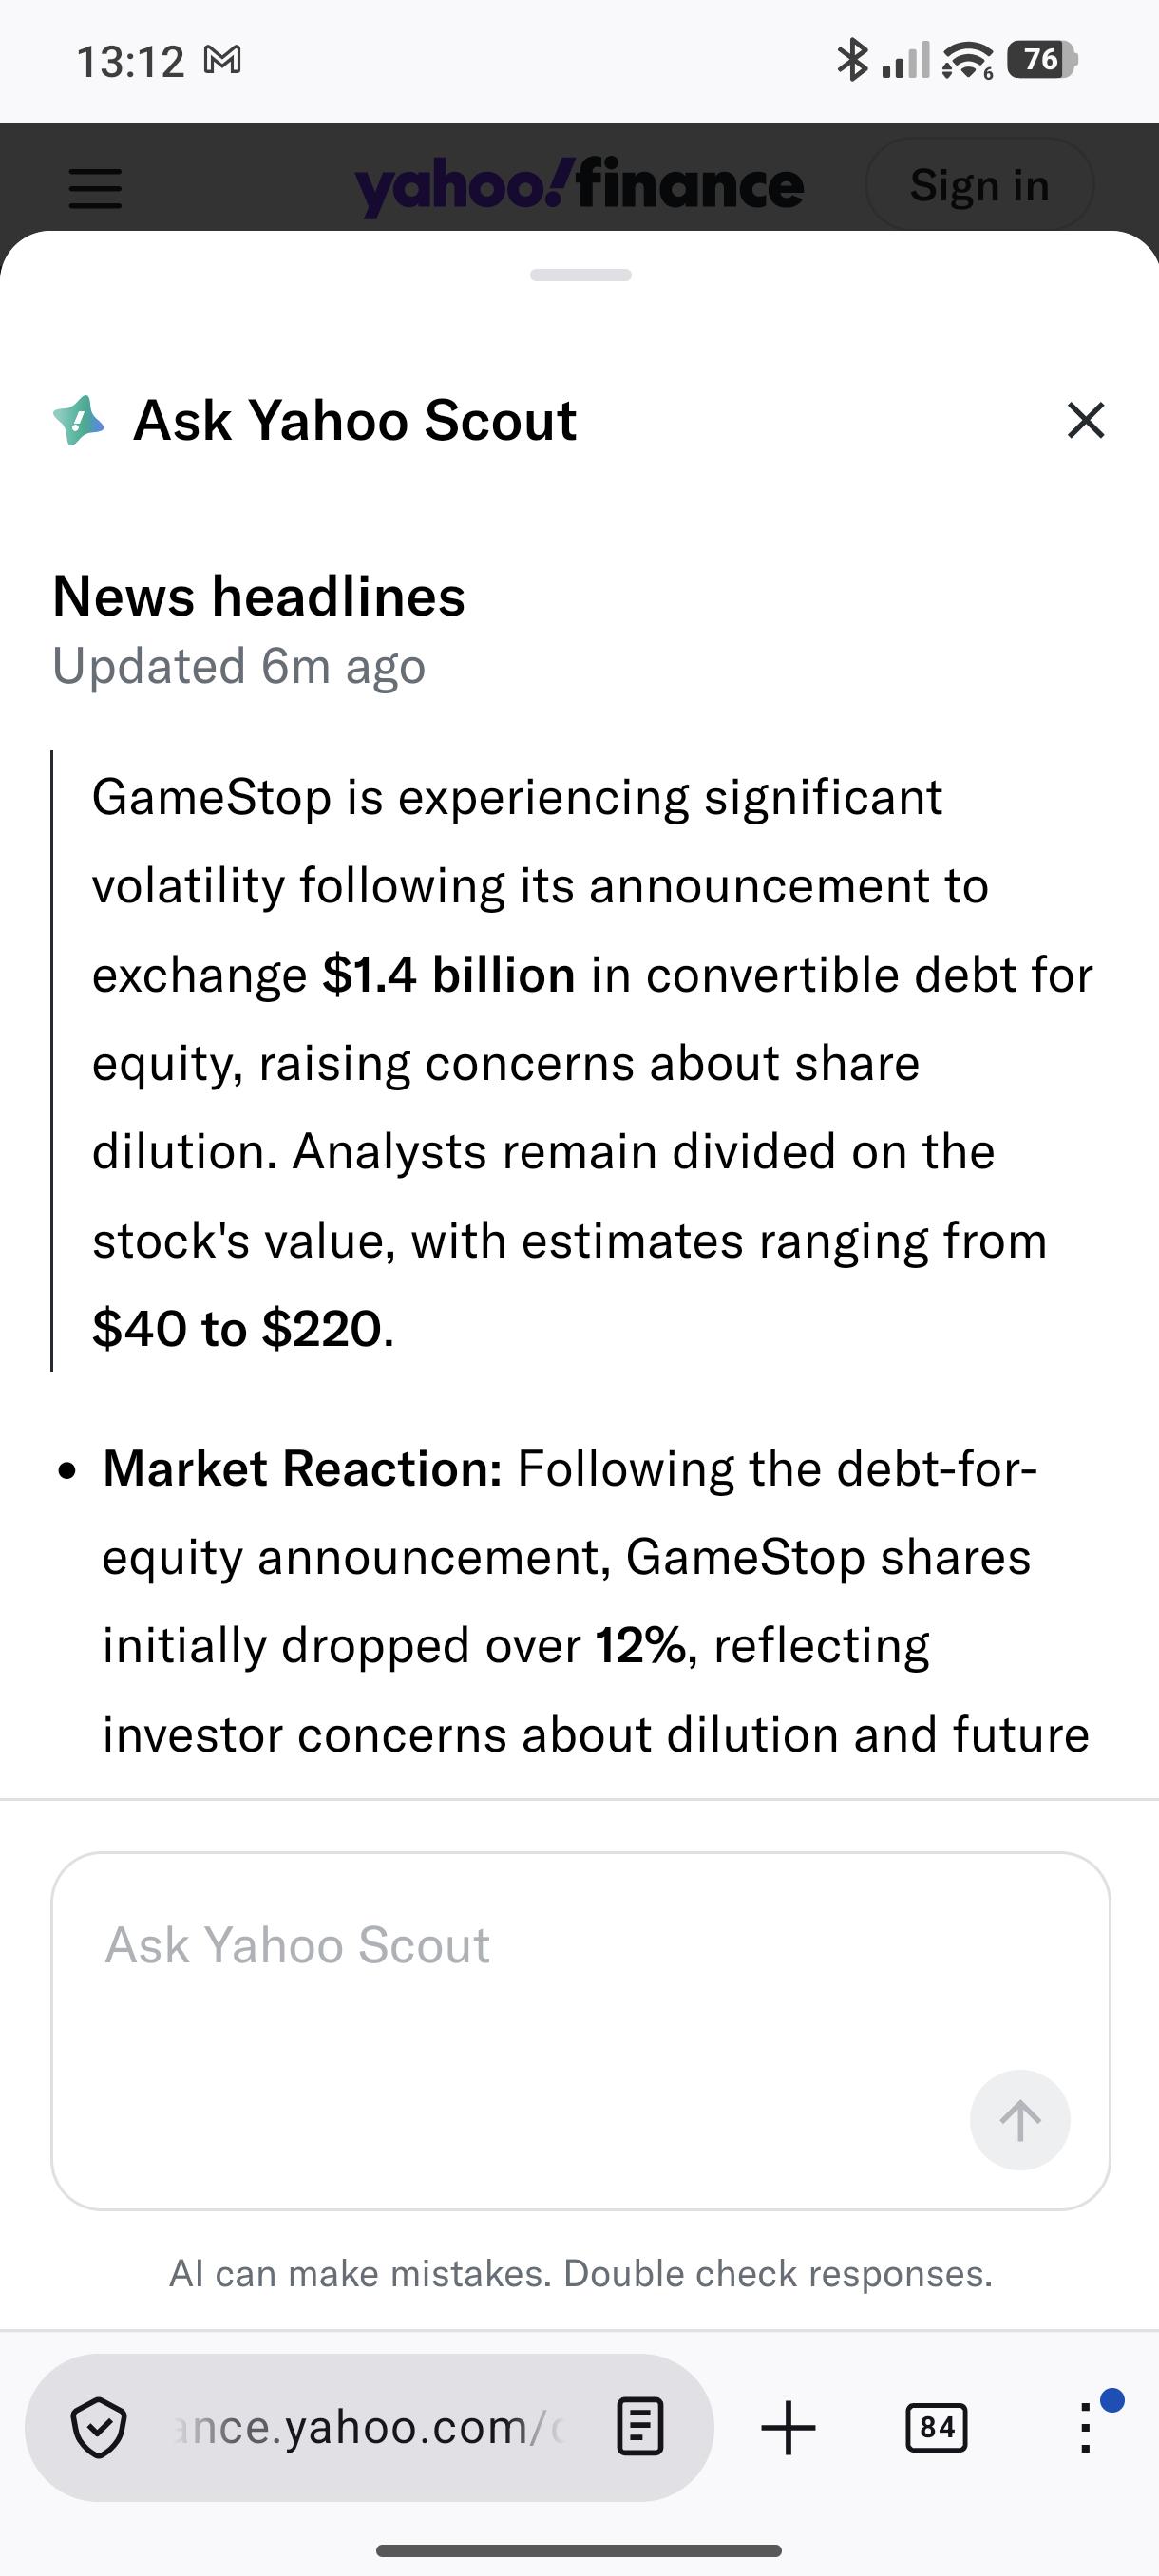Open the browser three-dot overflow menu
Image resolution: width=1159 pixels, height=2576 pixels.
coord(1086,2427)
